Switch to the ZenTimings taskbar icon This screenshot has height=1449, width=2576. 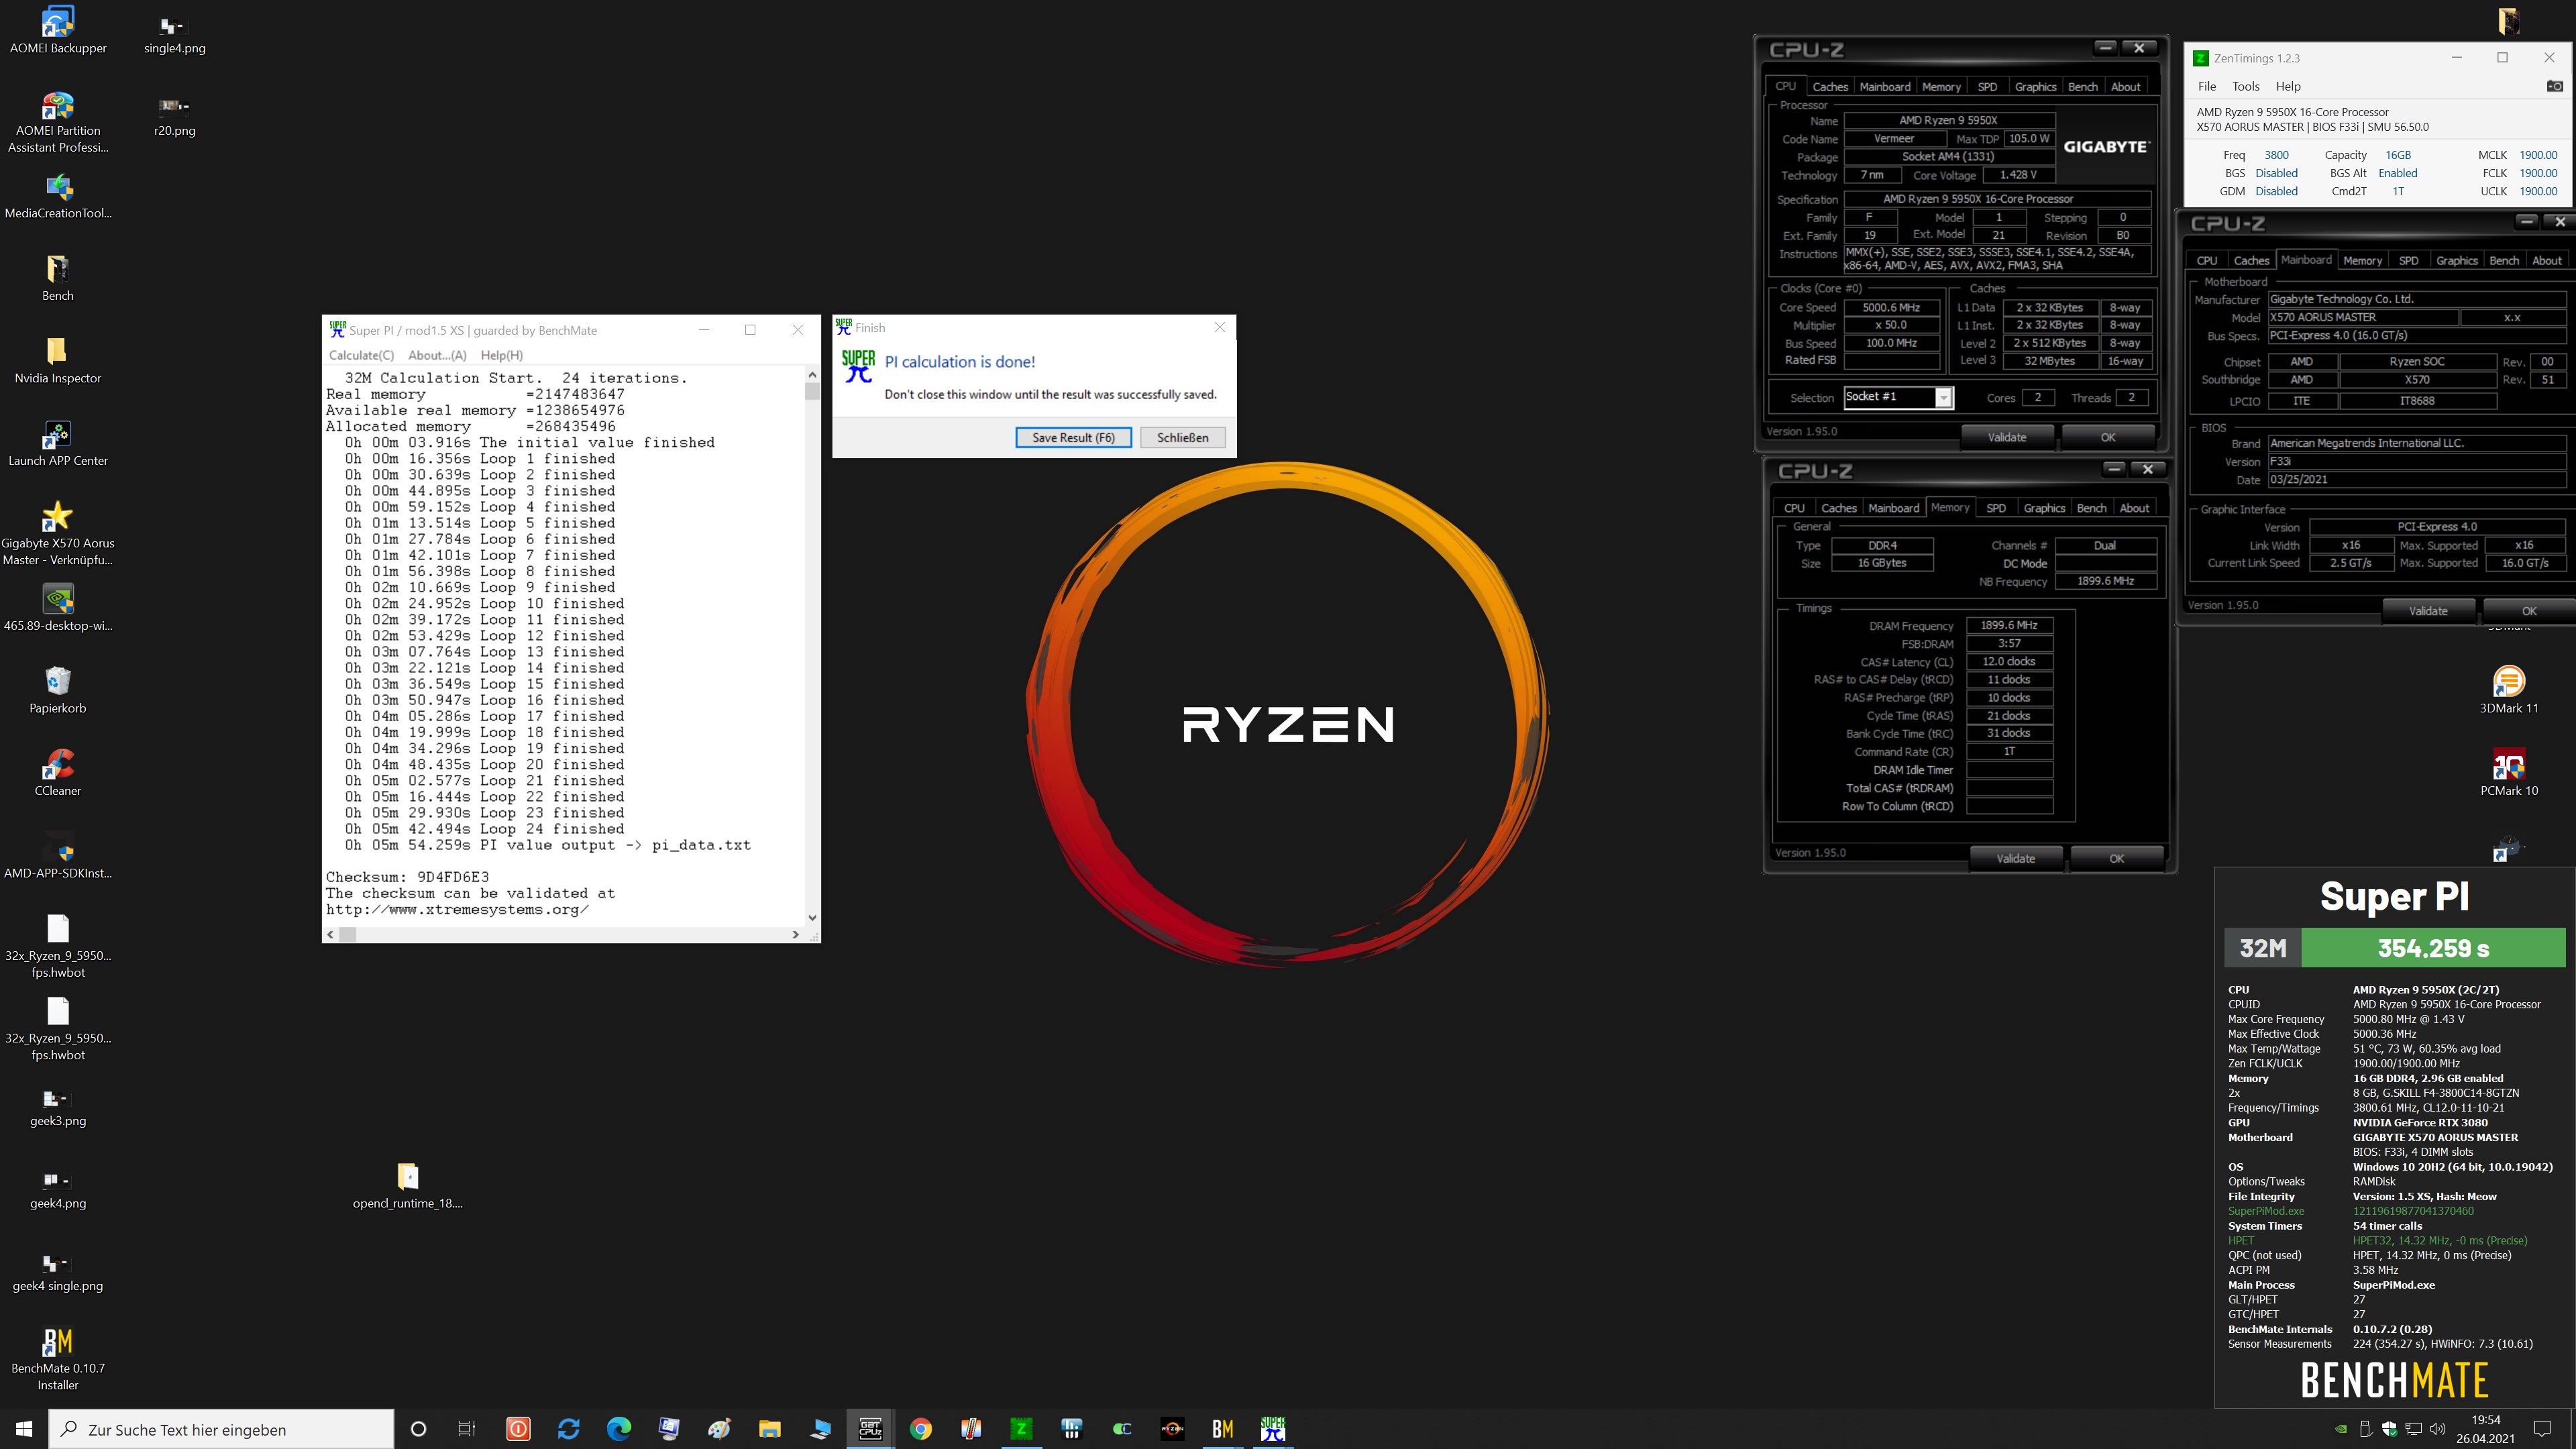click(1021, 1429)
